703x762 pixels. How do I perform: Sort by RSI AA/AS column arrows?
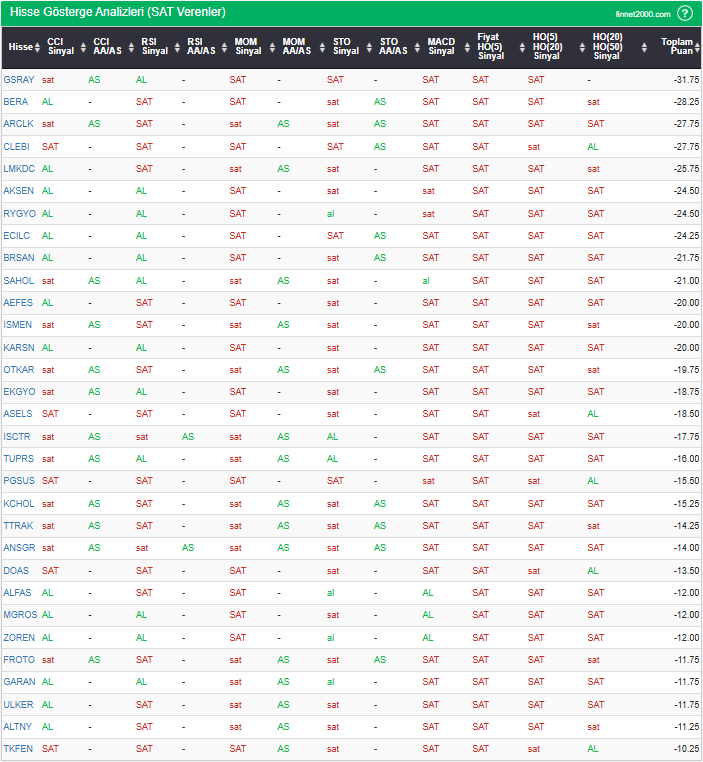click(x=224, y=47)
